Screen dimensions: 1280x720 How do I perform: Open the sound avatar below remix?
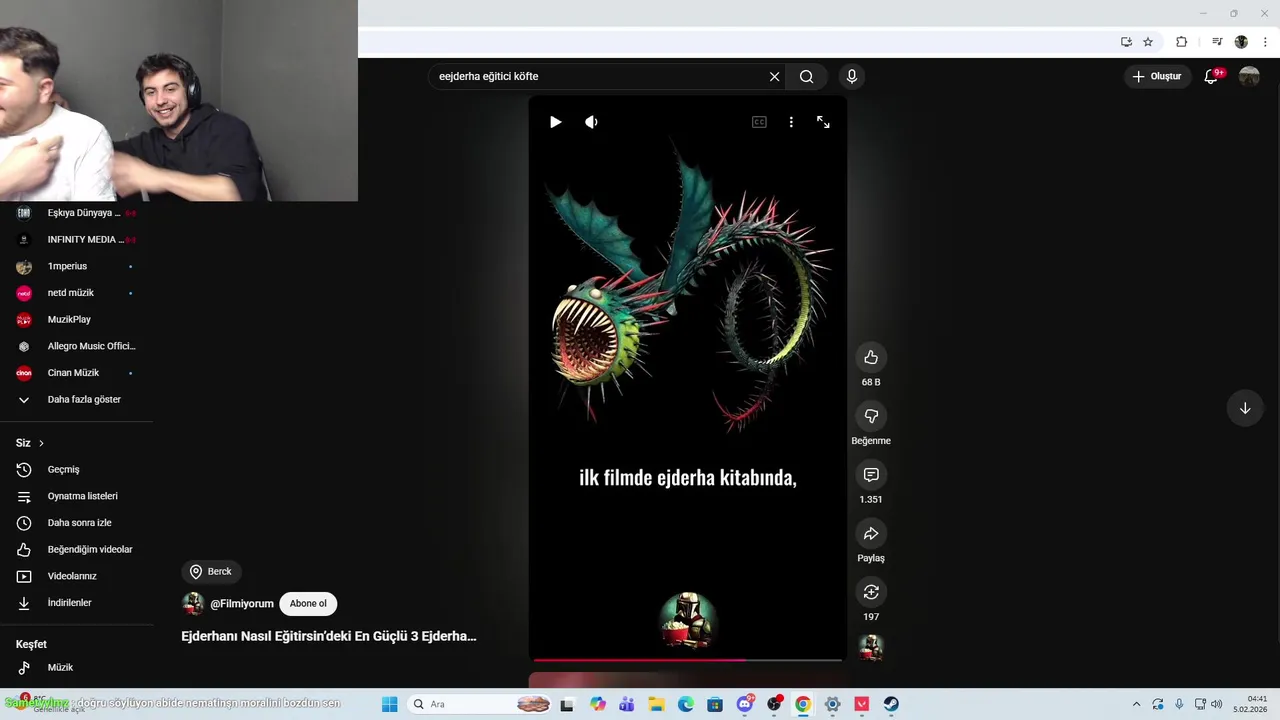(871, 648)
